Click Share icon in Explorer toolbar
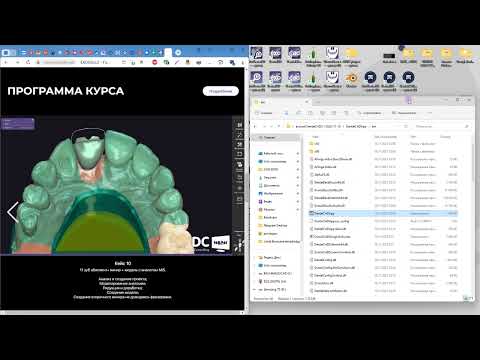 [x=334, y=113]
